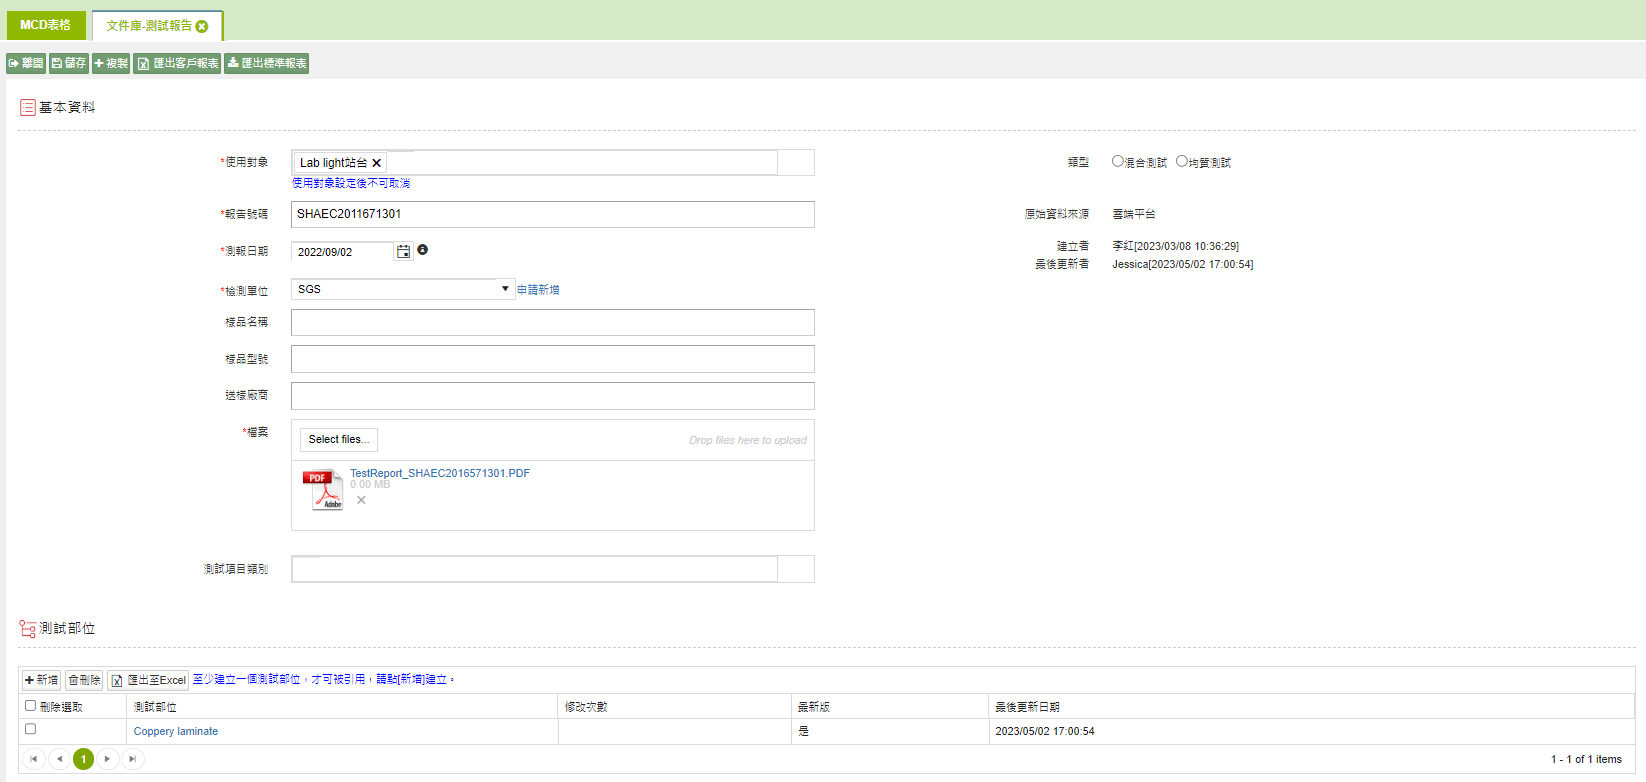Click the 報告號碼 input field

coord(553,214)
